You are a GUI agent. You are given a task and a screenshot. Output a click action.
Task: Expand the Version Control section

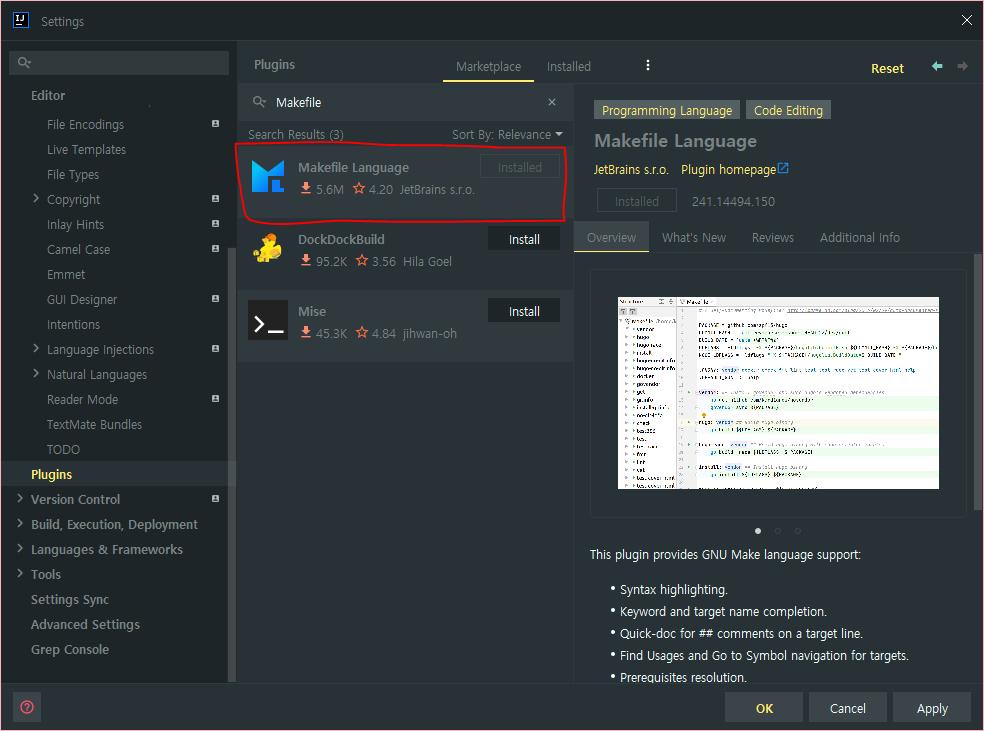point(20,498)
